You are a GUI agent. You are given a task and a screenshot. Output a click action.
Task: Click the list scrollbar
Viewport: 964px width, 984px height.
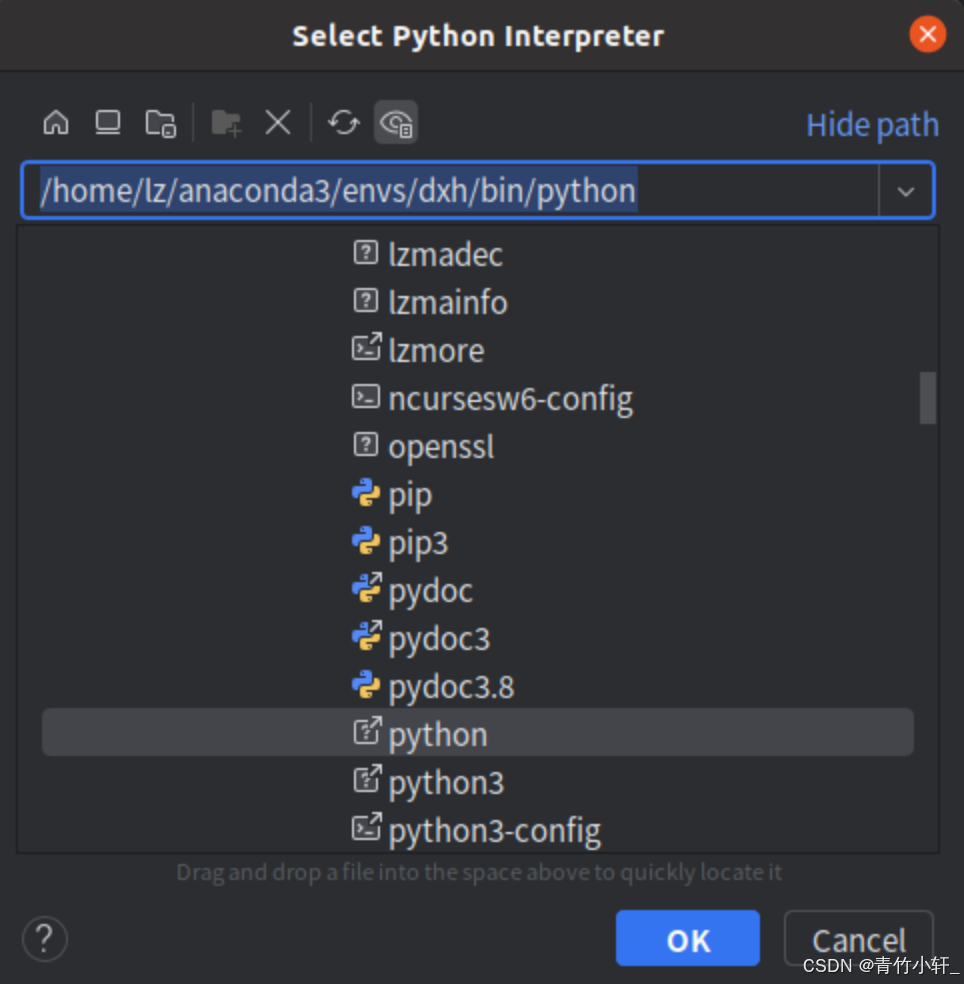[927, 398]
